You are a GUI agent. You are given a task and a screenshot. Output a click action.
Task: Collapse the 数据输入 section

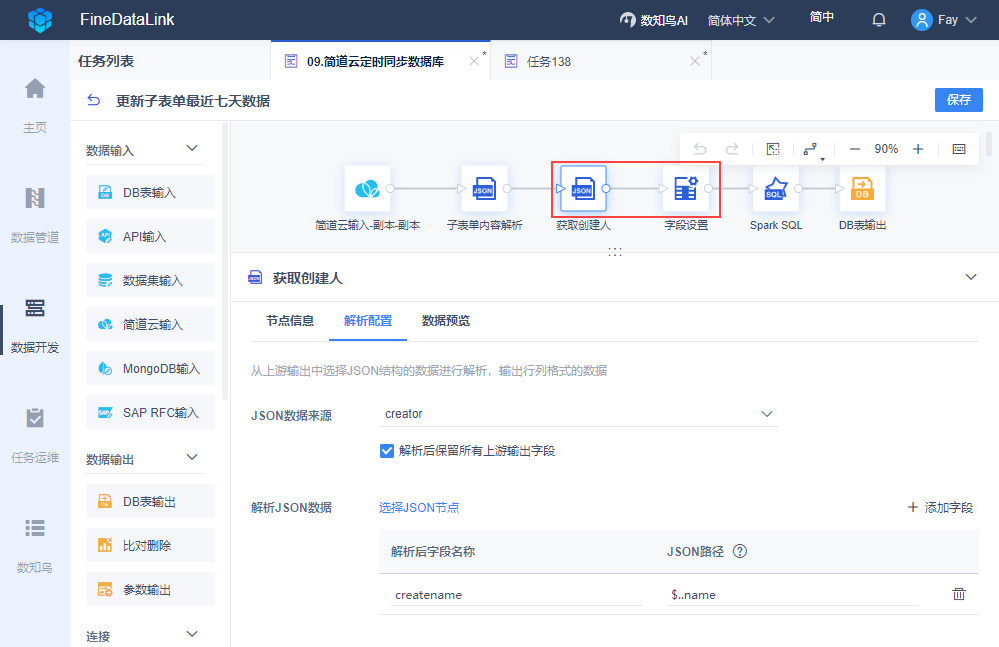192,148
